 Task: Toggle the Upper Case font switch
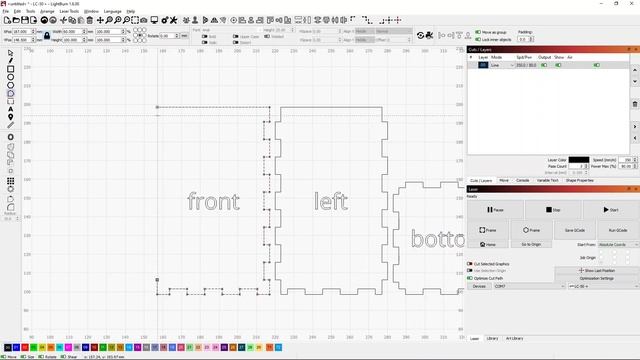coord(236,37)
